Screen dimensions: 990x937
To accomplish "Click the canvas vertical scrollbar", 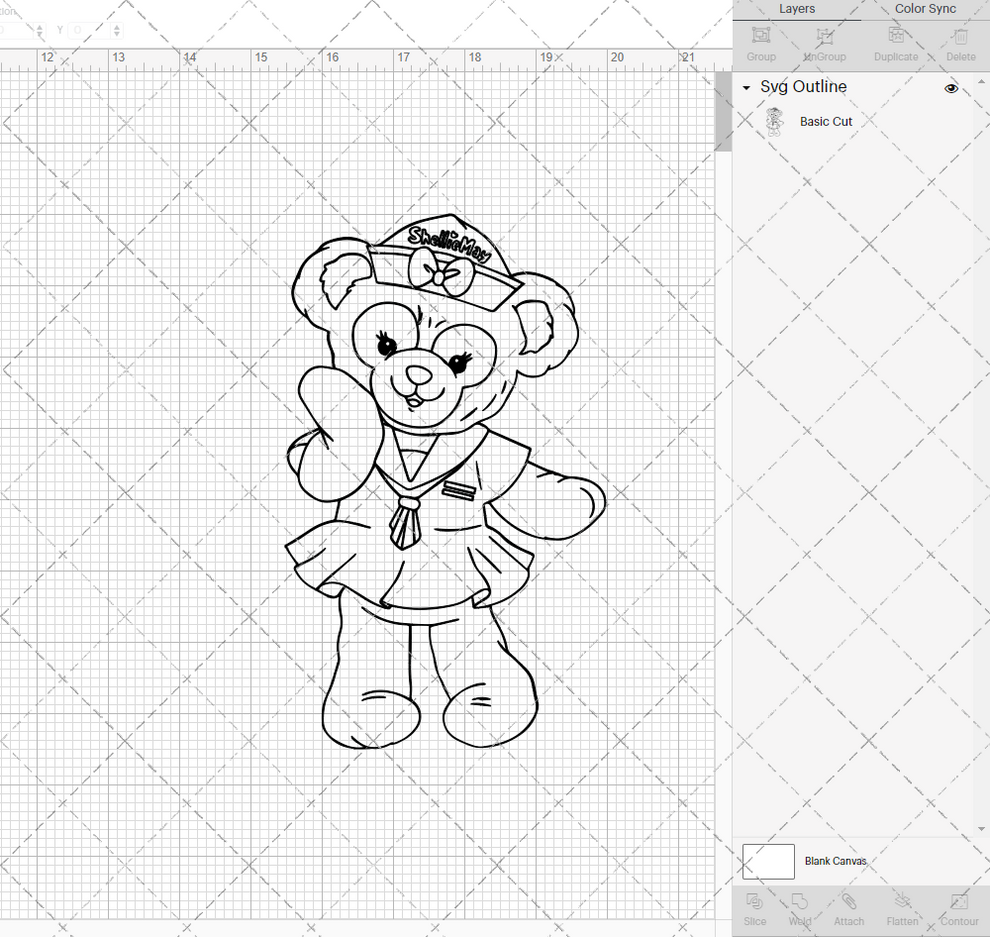I will coord(722,110).
